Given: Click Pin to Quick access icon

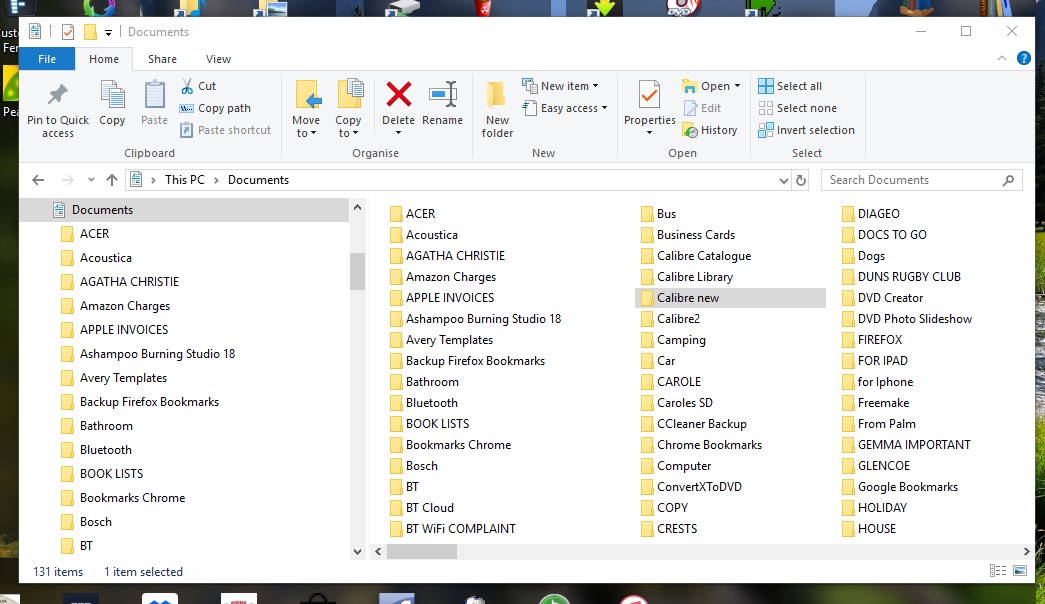Looking at the screenshot, I should pyautogui.click(x=57, y=95).
